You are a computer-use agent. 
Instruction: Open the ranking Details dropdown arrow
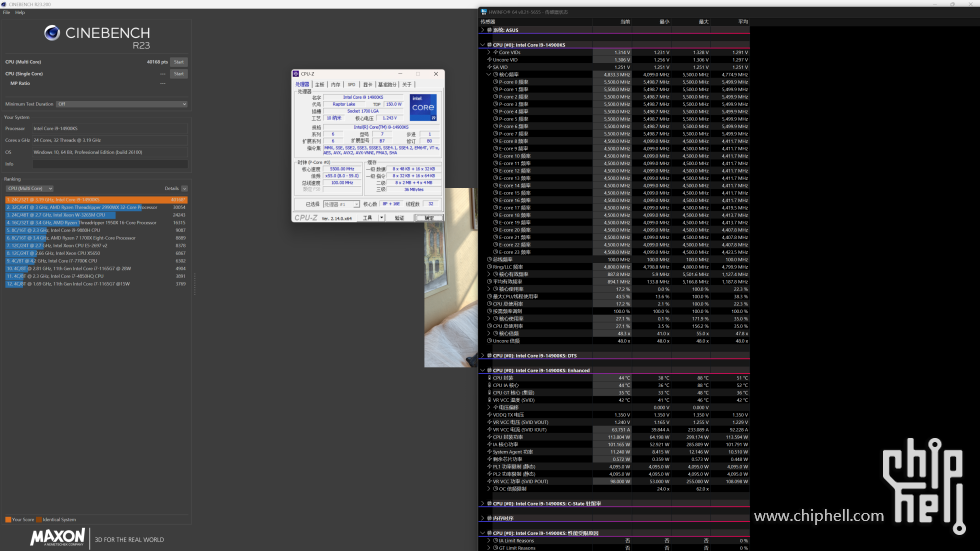[184, 189]
